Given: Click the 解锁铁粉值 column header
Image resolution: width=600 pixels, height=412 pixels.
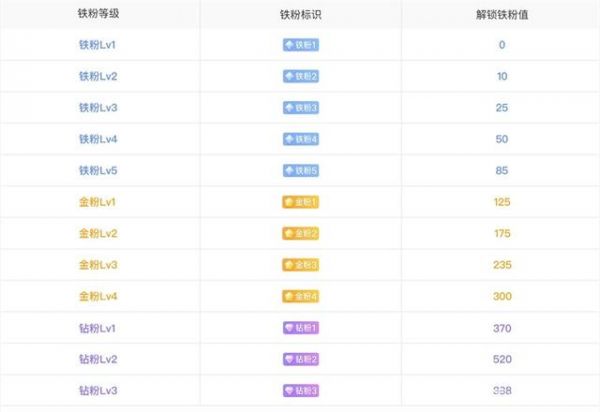Looking at the screenshot, I should (x=501, y=15).
